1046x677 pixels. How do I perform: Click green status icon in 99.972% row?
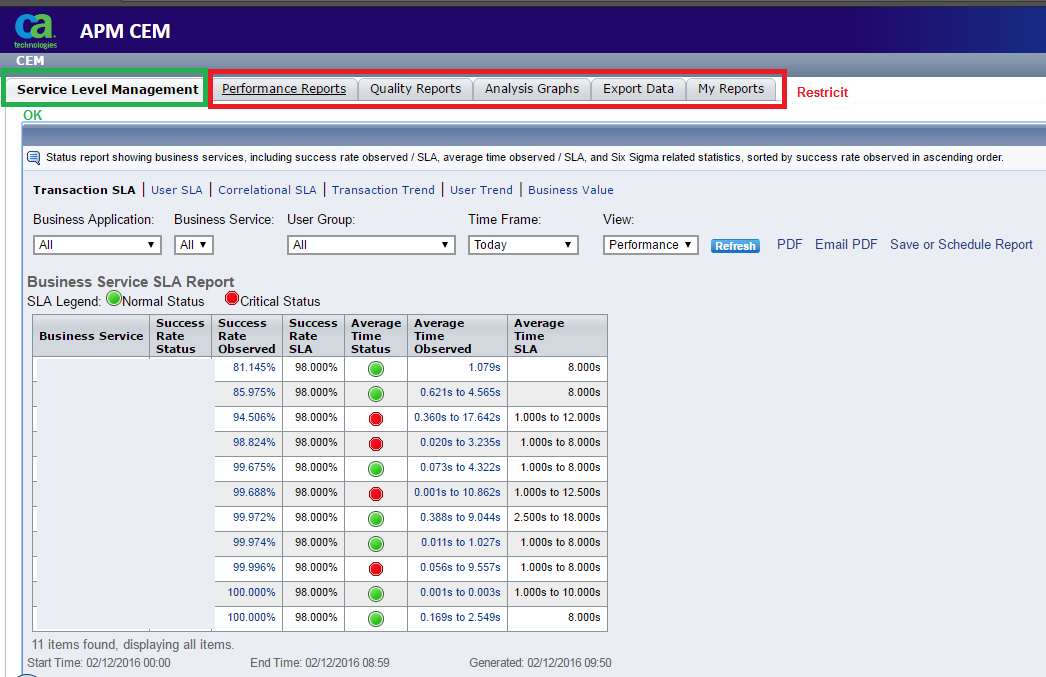click(x=376, y=519)
